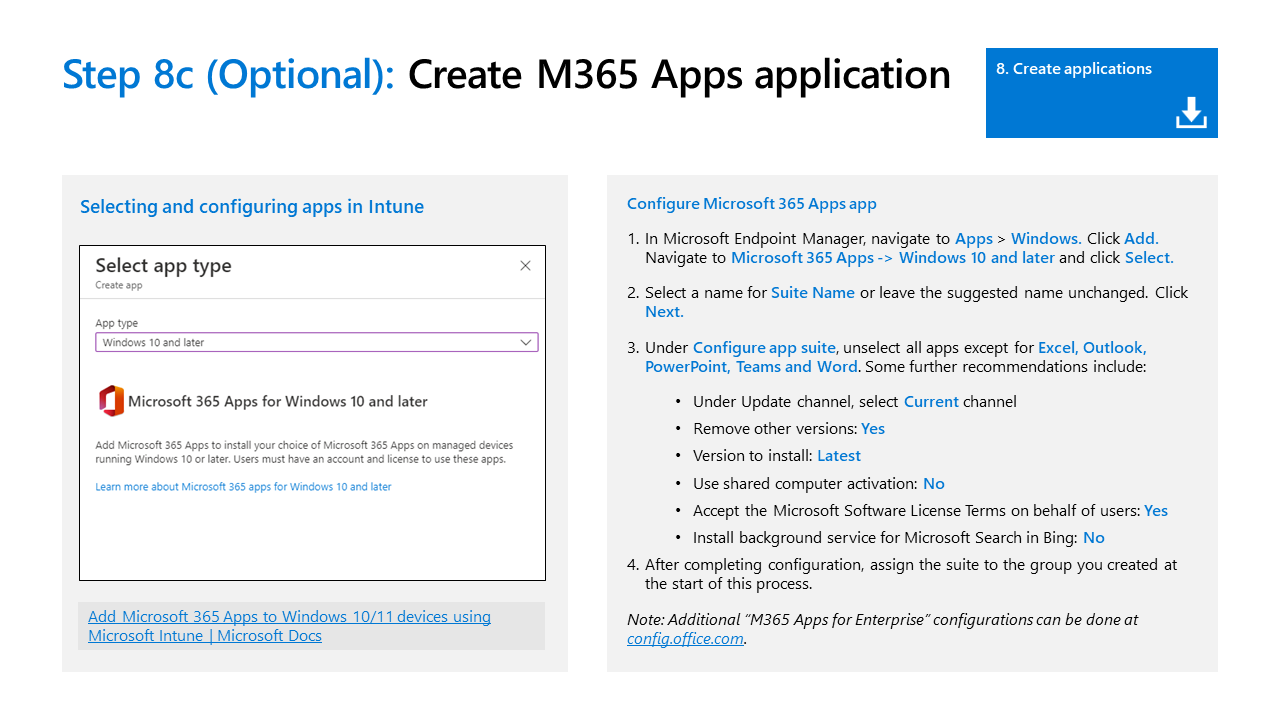Click the download icon in blue tile

tap(1191, 113)
